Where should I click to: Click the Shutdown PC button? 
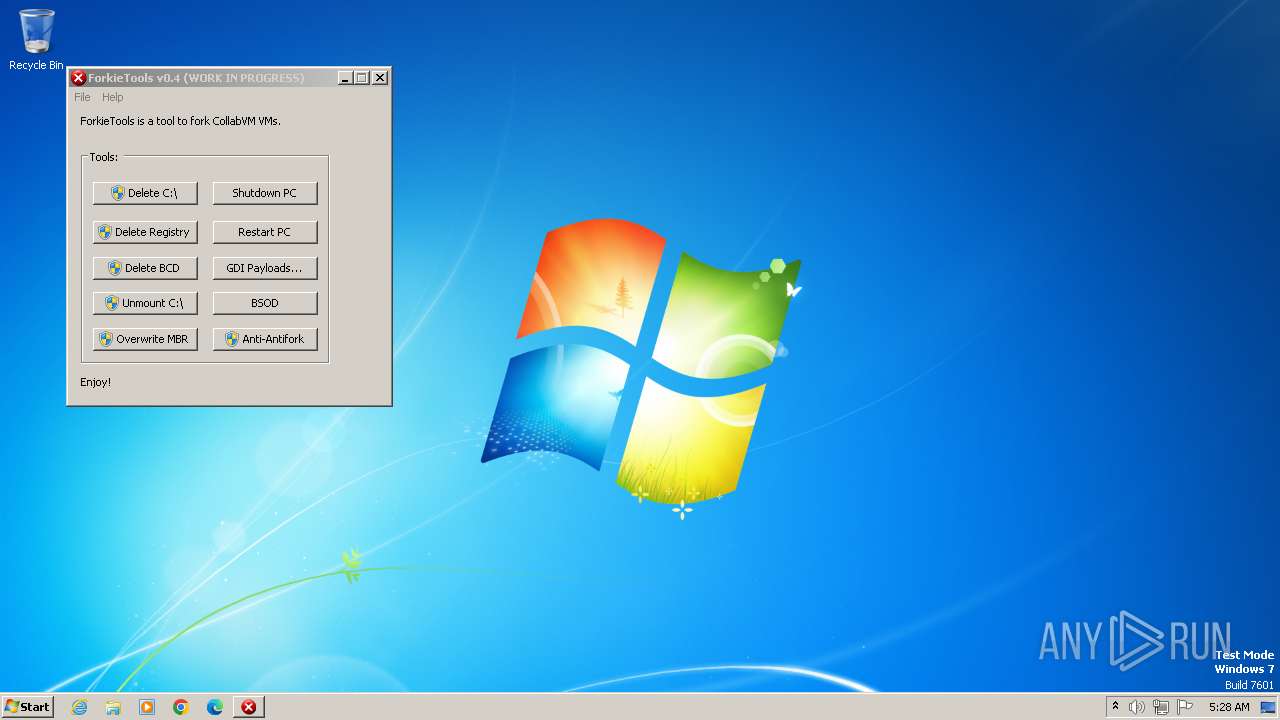(265, 193)
